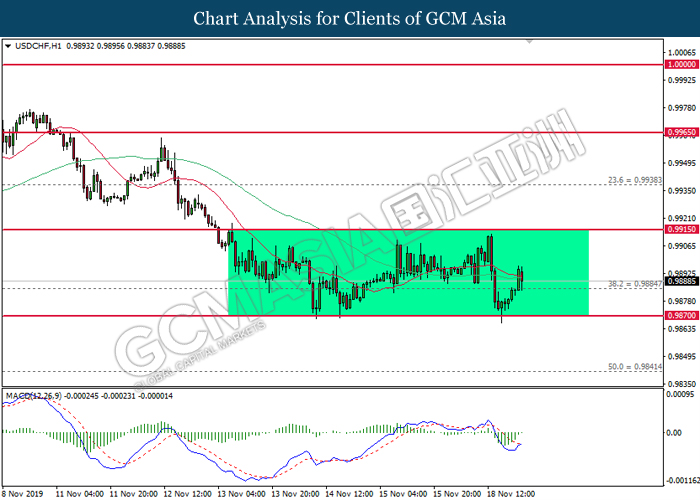Viewport: 700px width, 500px height.
Task: Click the 15 Nov 20:00 time label
Action: 457,494
